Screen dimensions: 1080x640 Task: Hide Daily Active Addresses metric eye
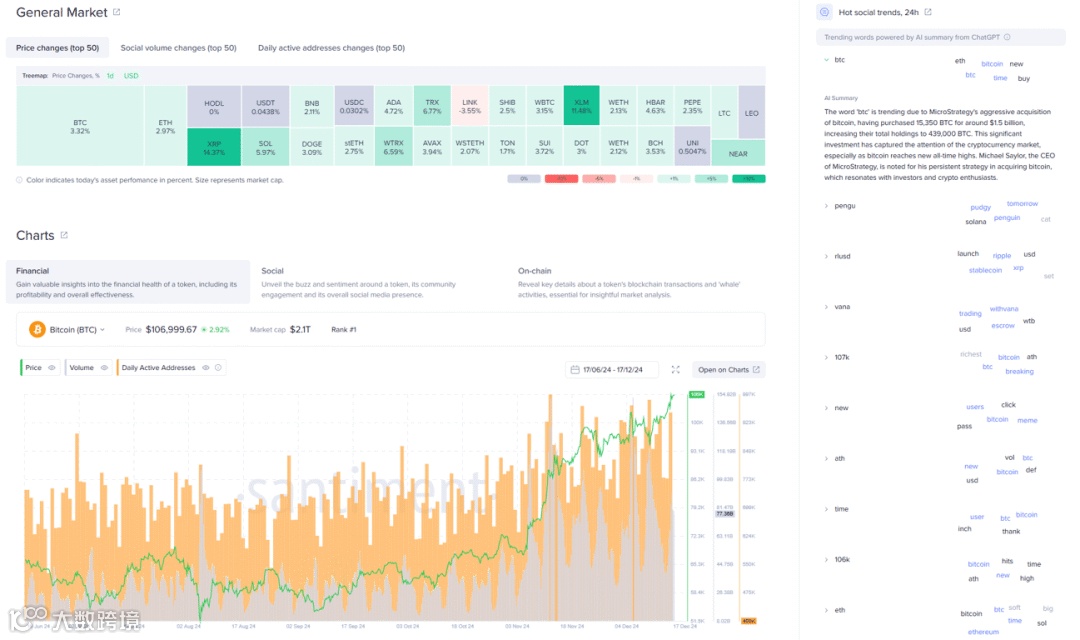tap(205, 368)
